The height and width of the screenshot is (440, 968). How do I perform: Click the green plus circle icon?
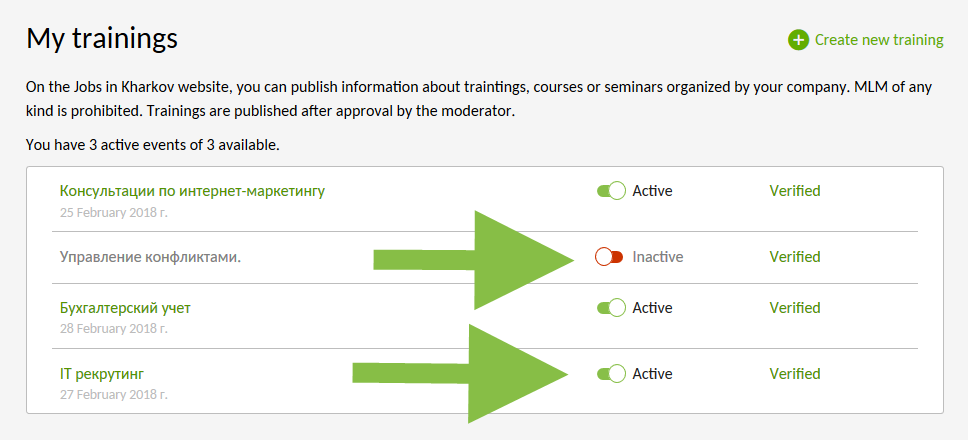(x=798, y=41)
